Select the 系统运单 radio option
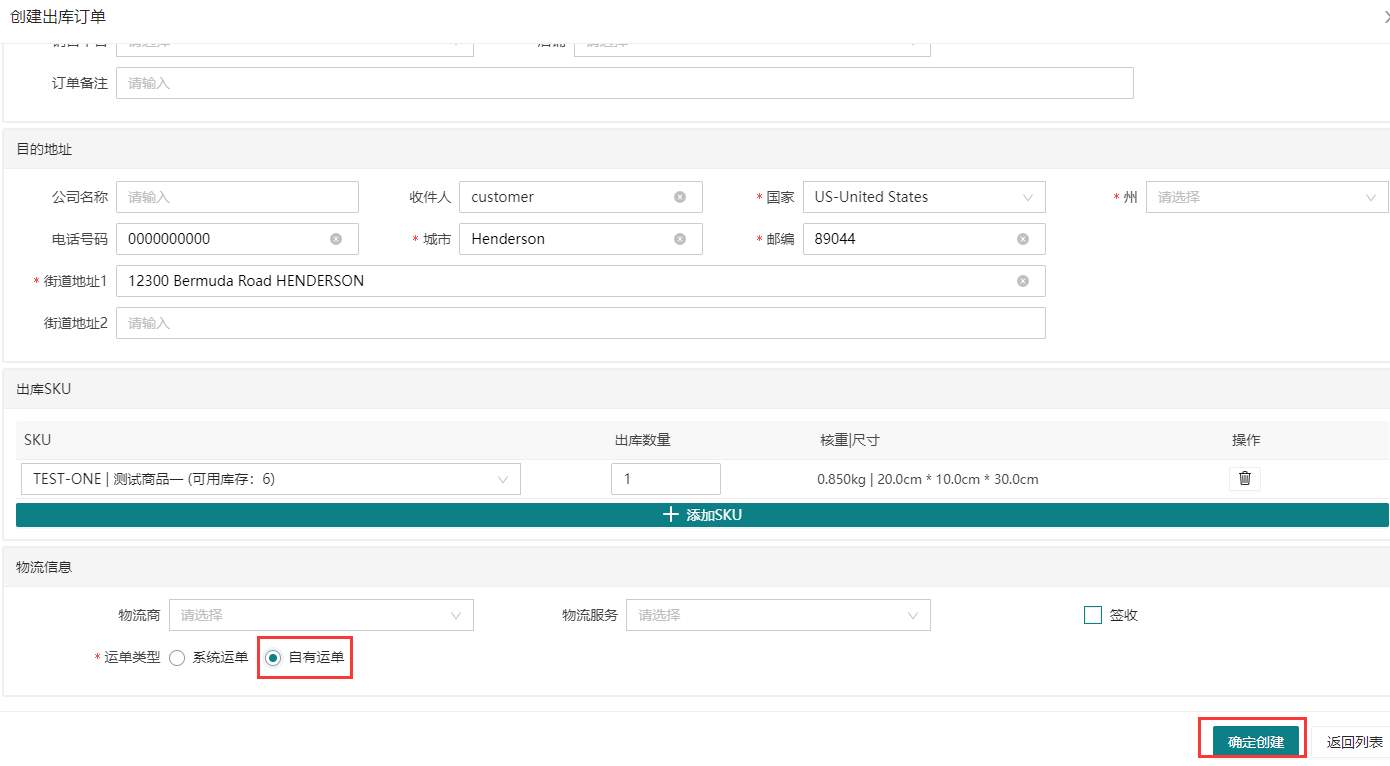 tap(177, 657)
